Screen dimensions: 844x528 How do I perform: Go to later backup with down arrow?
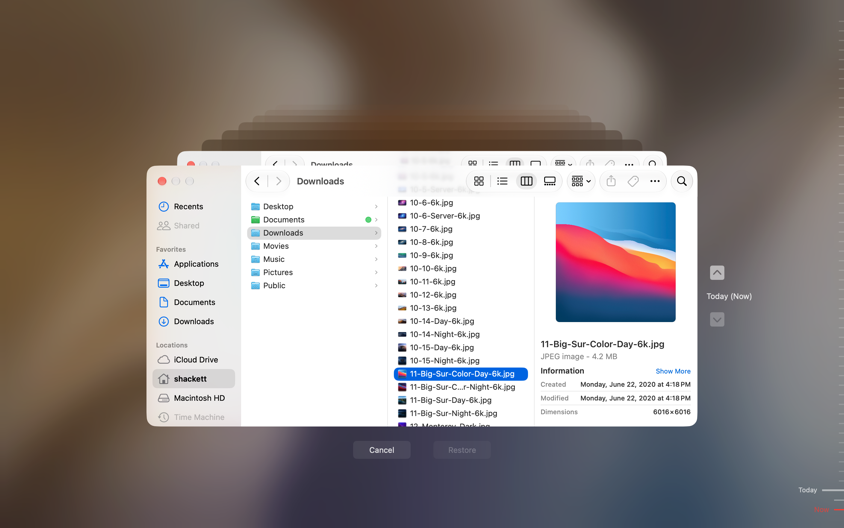(x=717, y=320)
